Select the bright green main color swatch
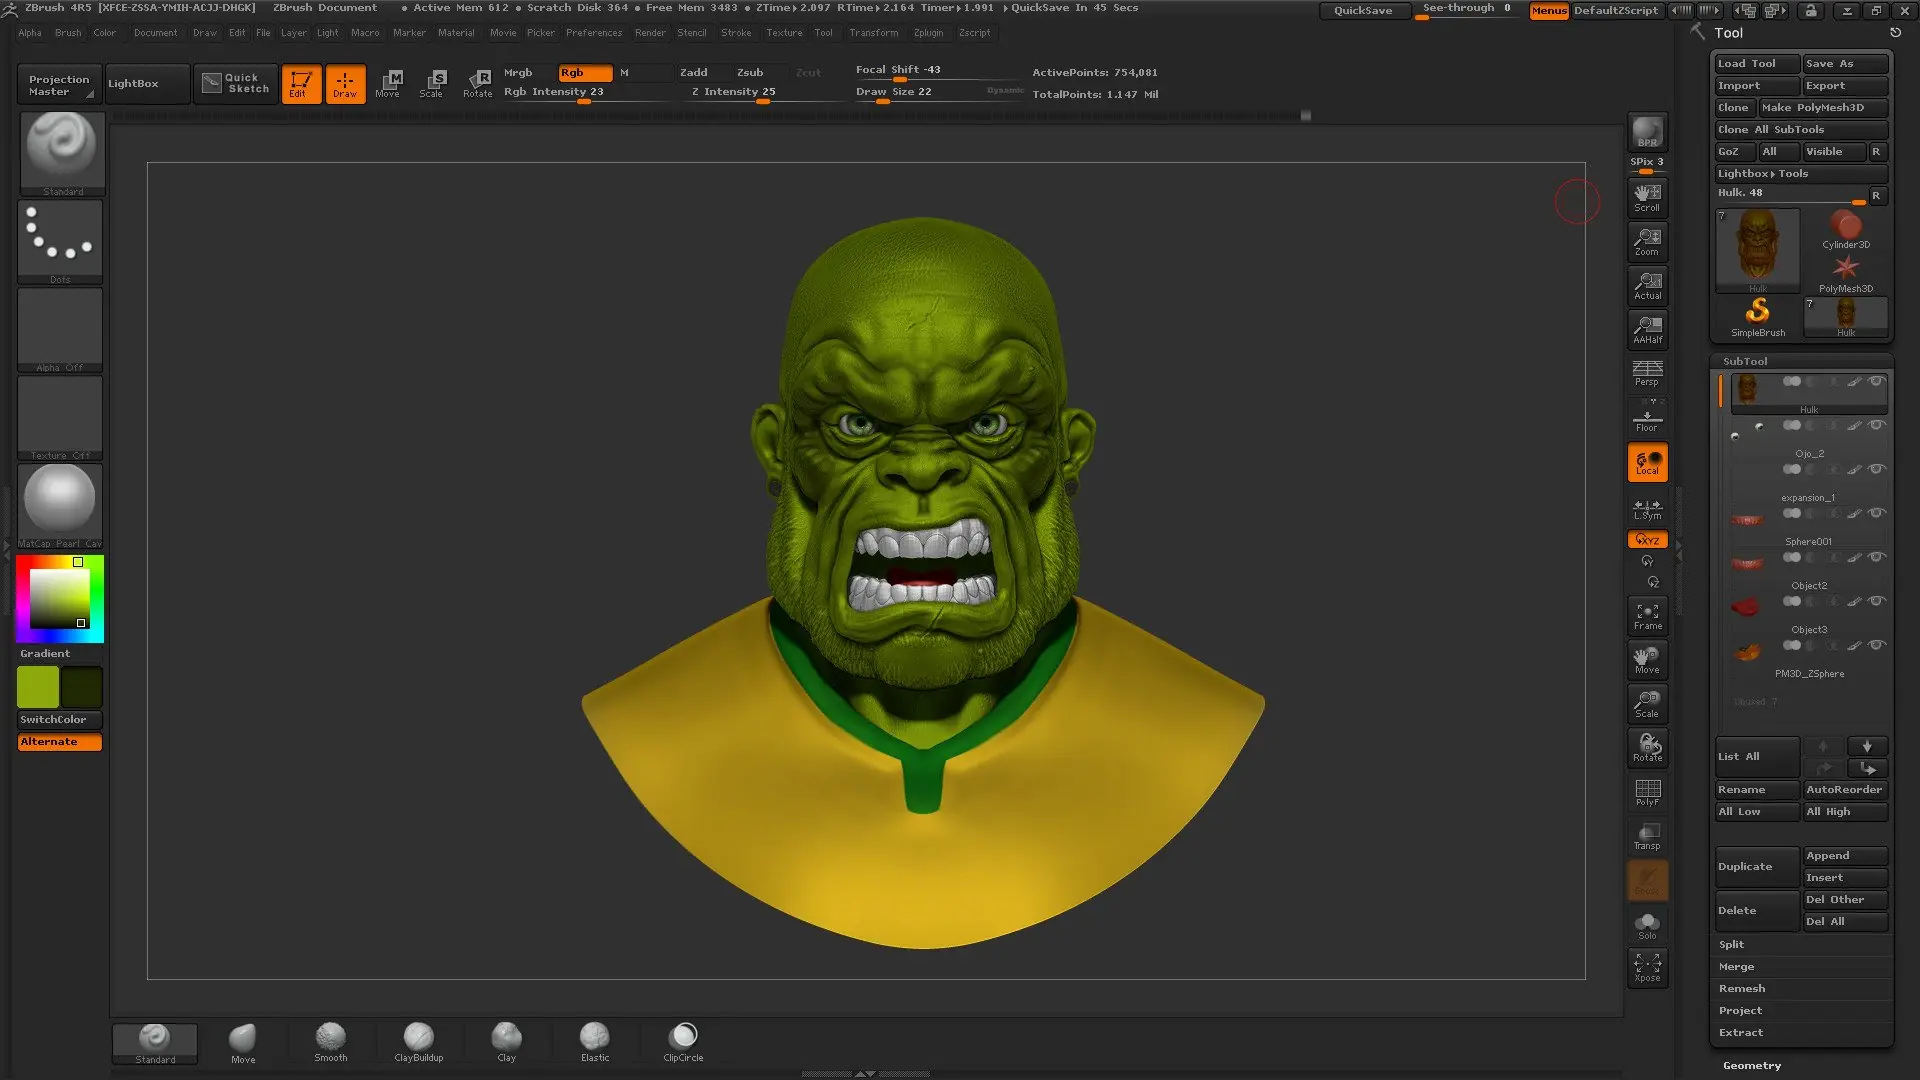This screenshot has height=1080, width=1920. (38, 688)
